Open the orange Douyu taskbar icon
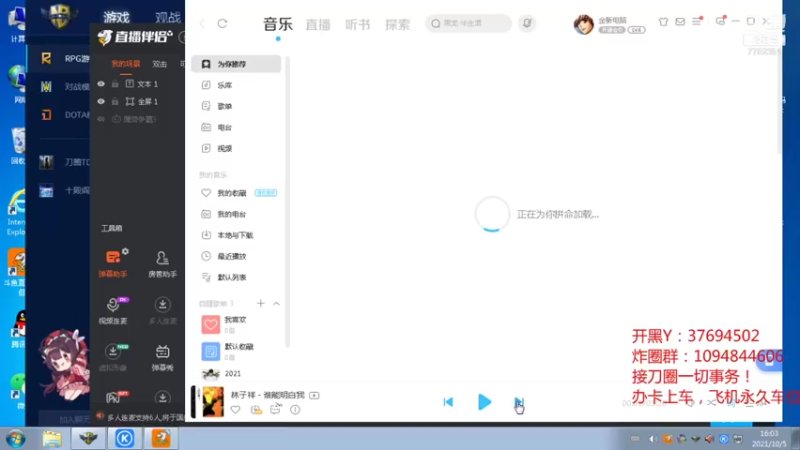 (x=161, y=439)
